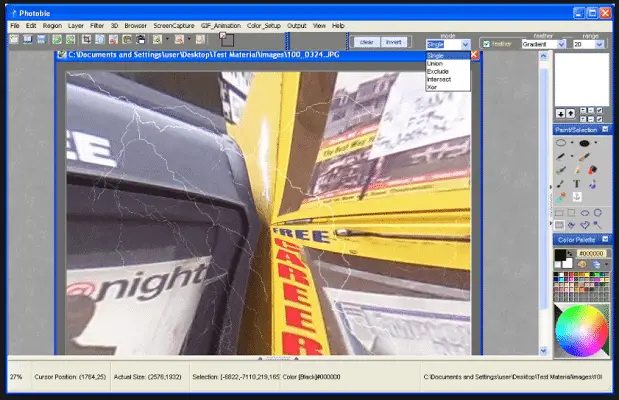
Task: Choose Intersect from the mode list
Action: coord(448,79)
